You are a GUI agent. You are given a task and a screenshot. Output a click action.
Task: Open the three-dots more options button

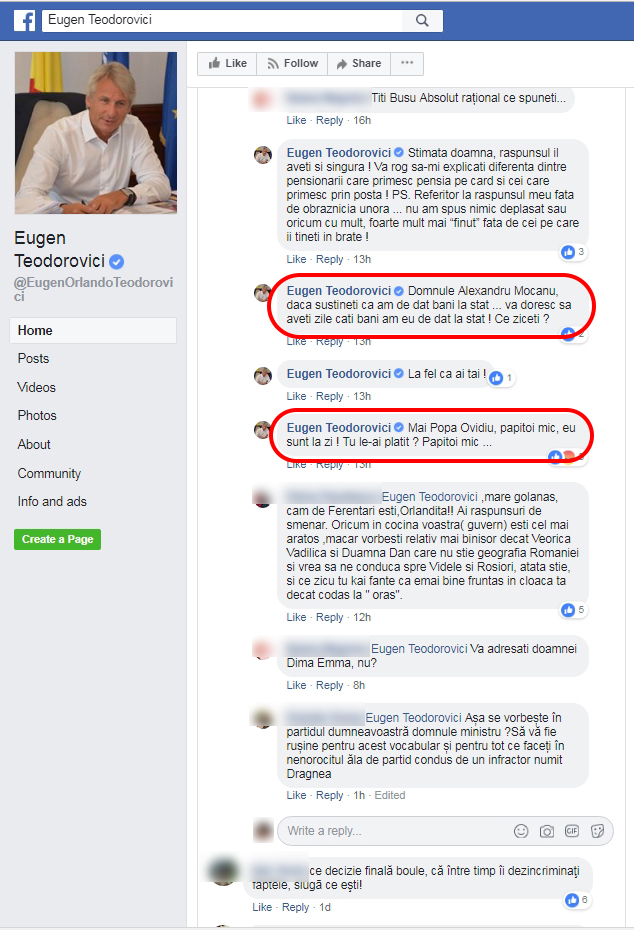tap(407, 63)
